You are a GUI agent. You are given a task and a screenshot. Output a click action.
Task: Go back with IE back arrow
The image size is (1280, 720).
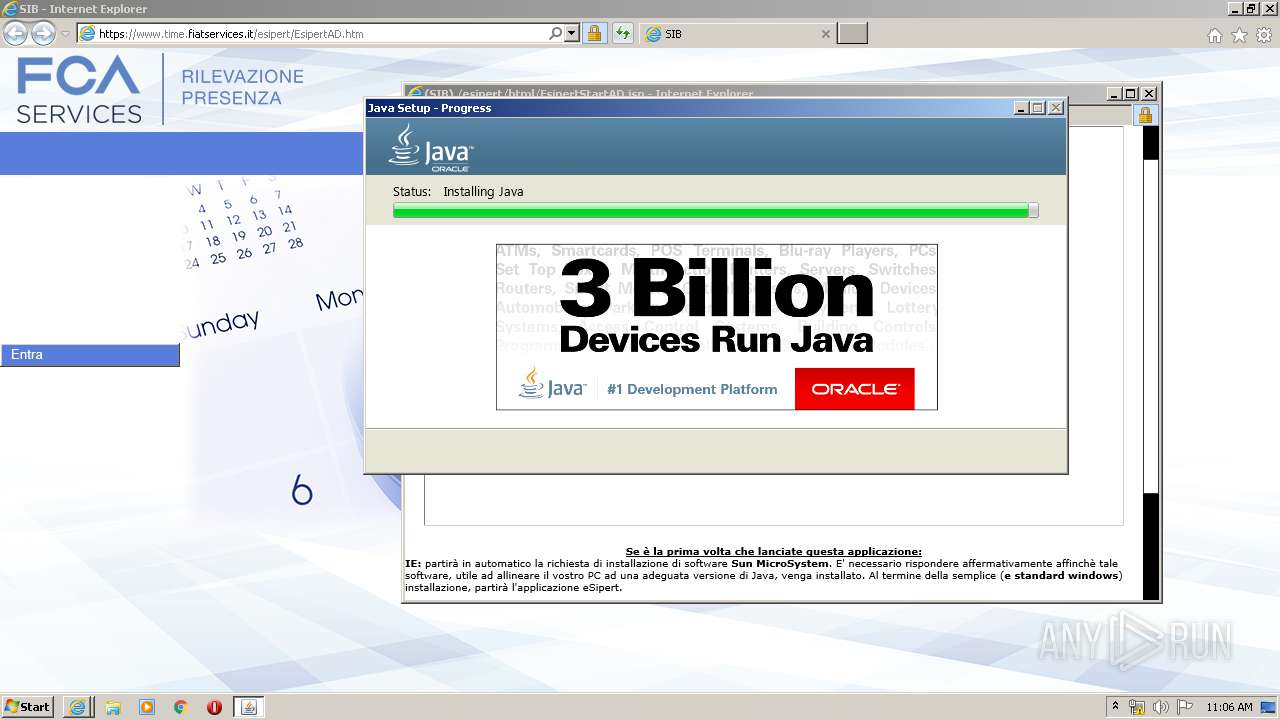15,33
